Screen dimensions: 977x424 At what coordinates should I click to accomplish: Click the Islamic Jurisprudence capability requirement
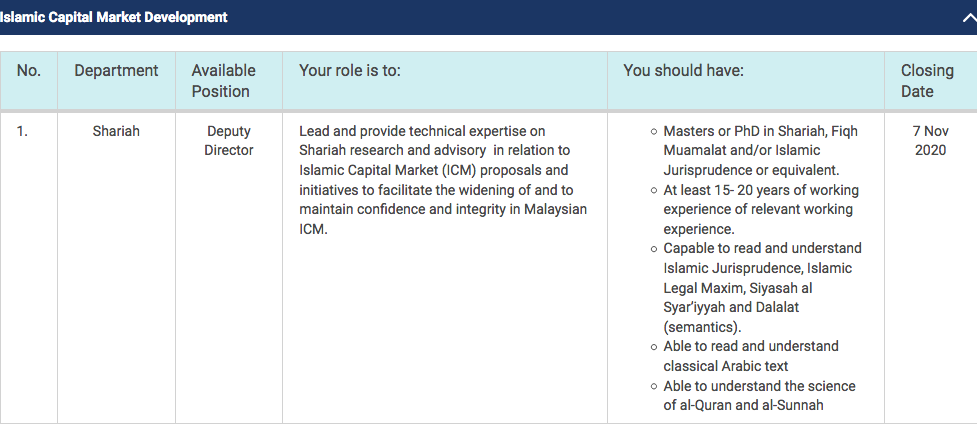(762, 248)
